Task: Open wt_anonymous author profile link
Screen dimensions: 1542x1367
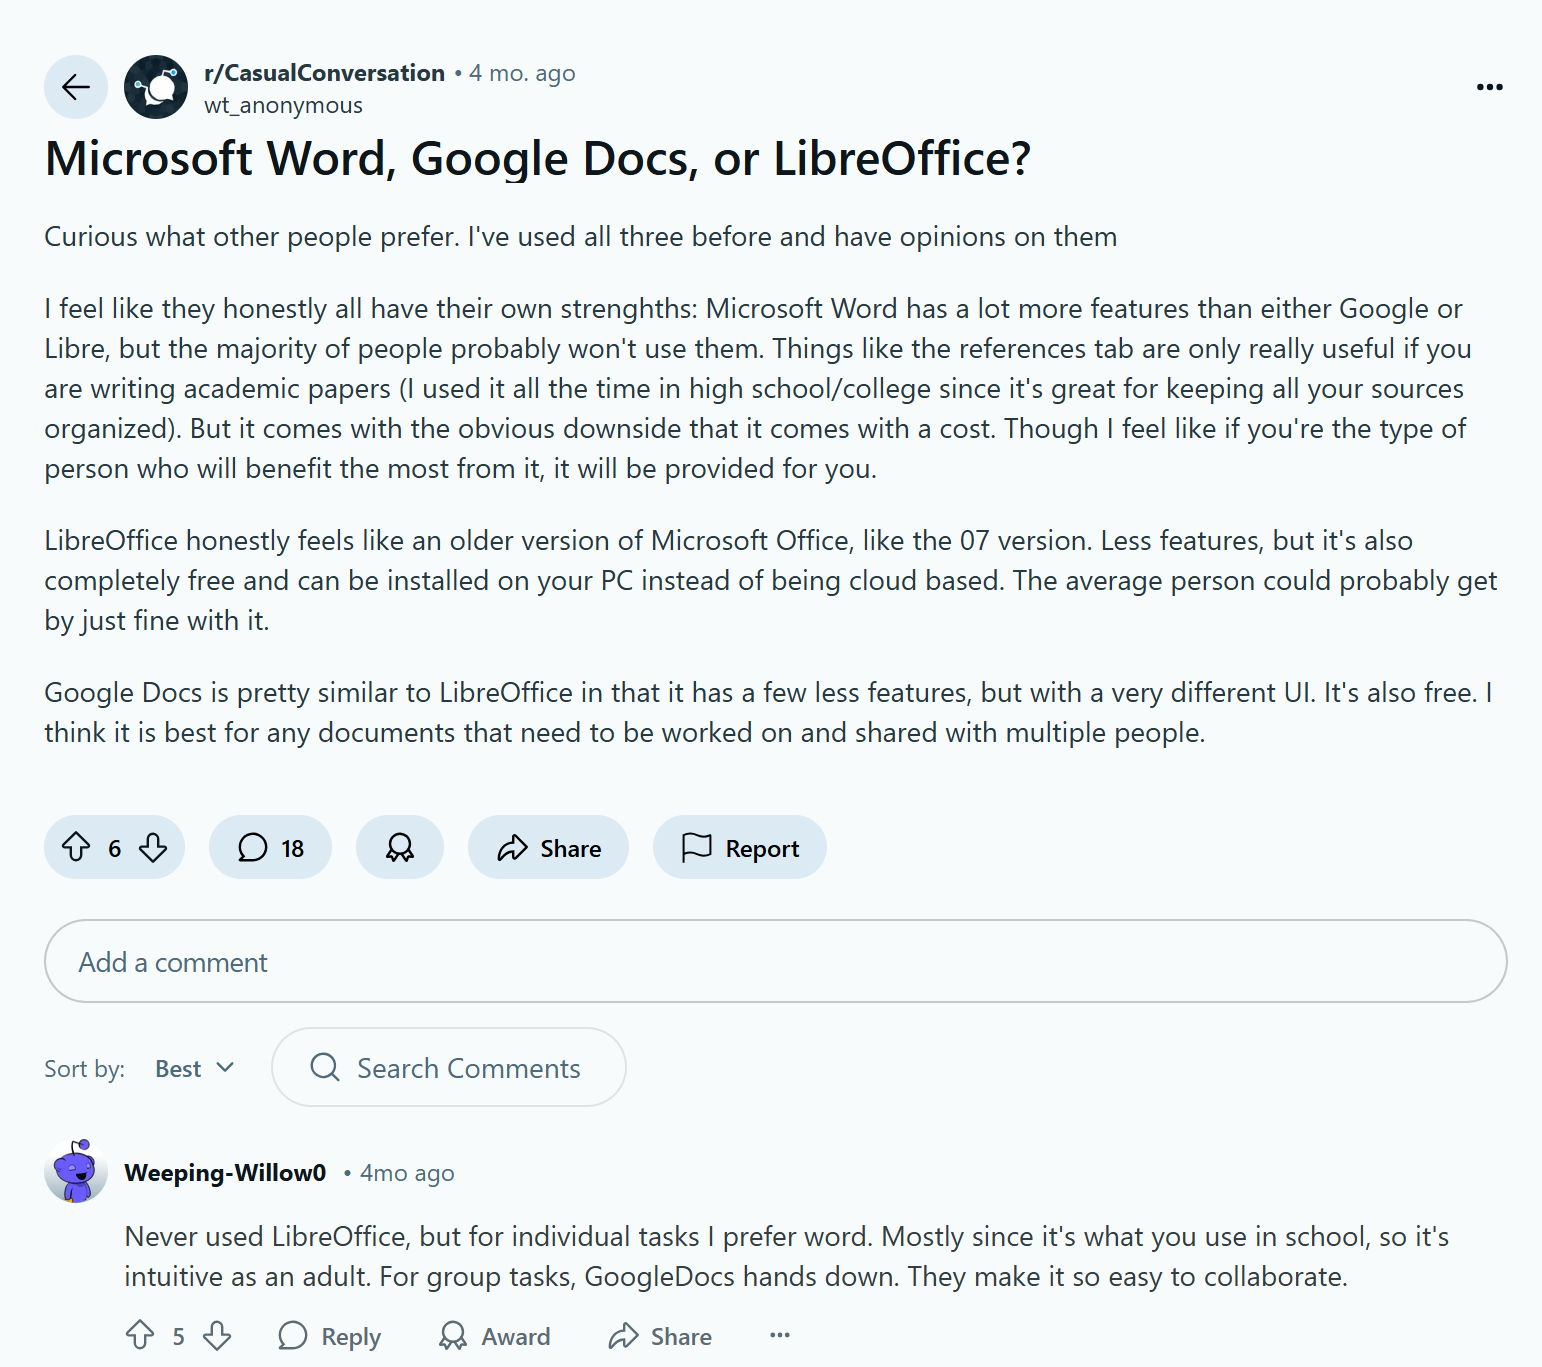Action: tap(283, 105)
